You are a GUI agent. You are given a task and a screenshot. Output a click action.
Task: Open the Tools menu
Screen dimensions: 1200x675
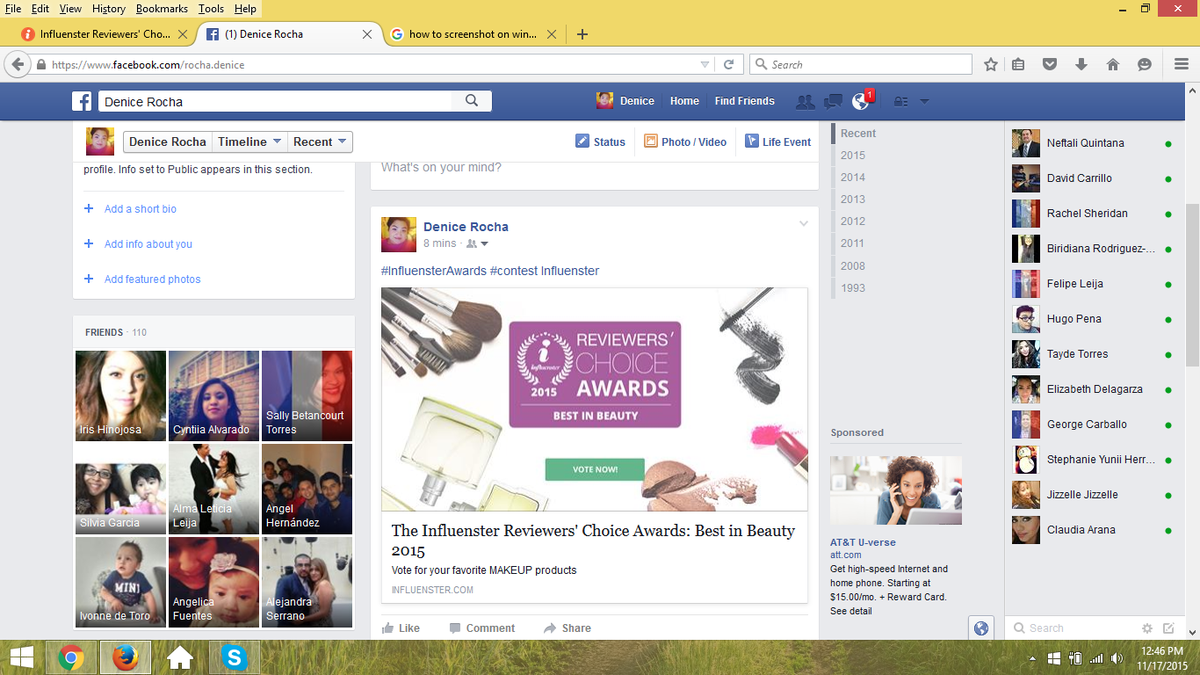coord(211,9)
